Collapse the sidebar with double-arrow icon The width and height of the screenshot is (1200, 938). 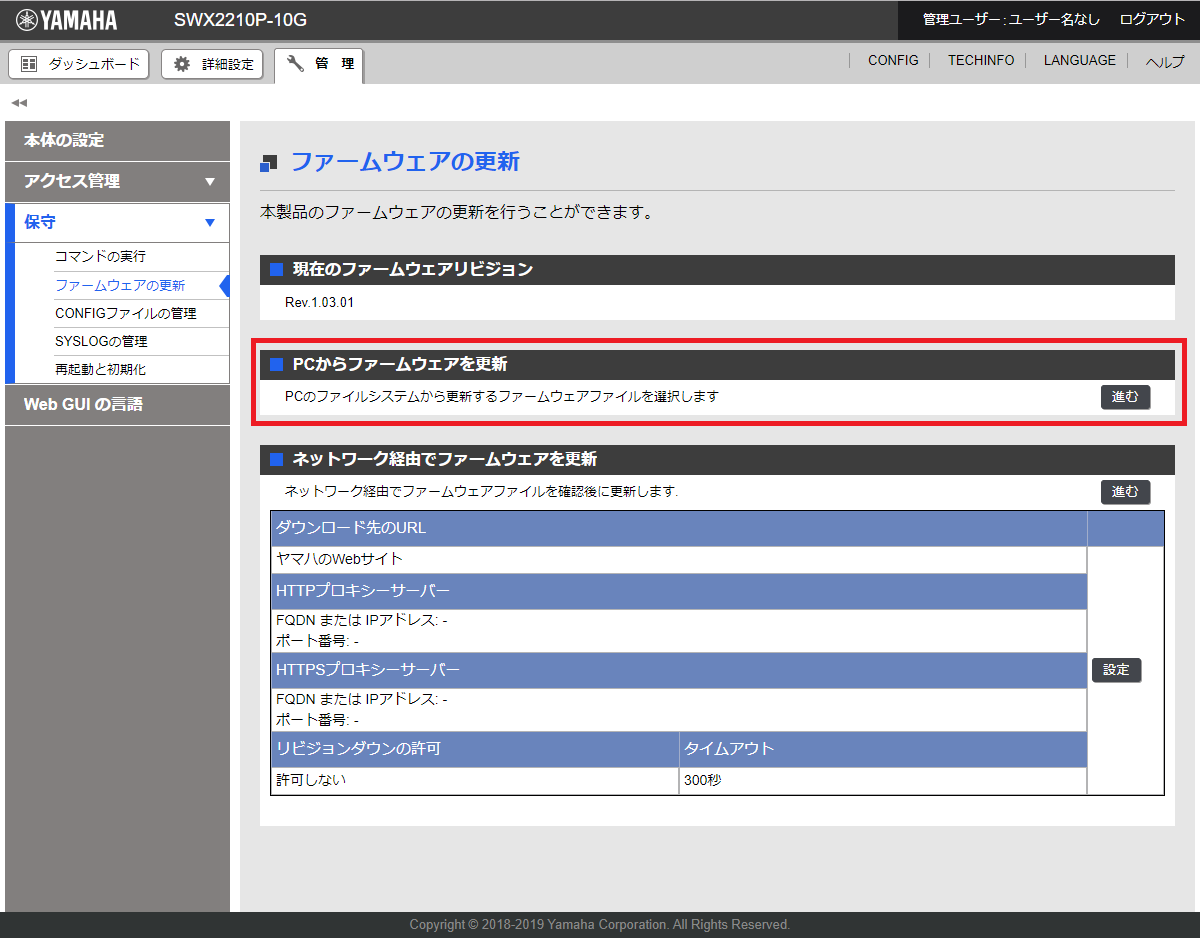[x=19, y=103]
